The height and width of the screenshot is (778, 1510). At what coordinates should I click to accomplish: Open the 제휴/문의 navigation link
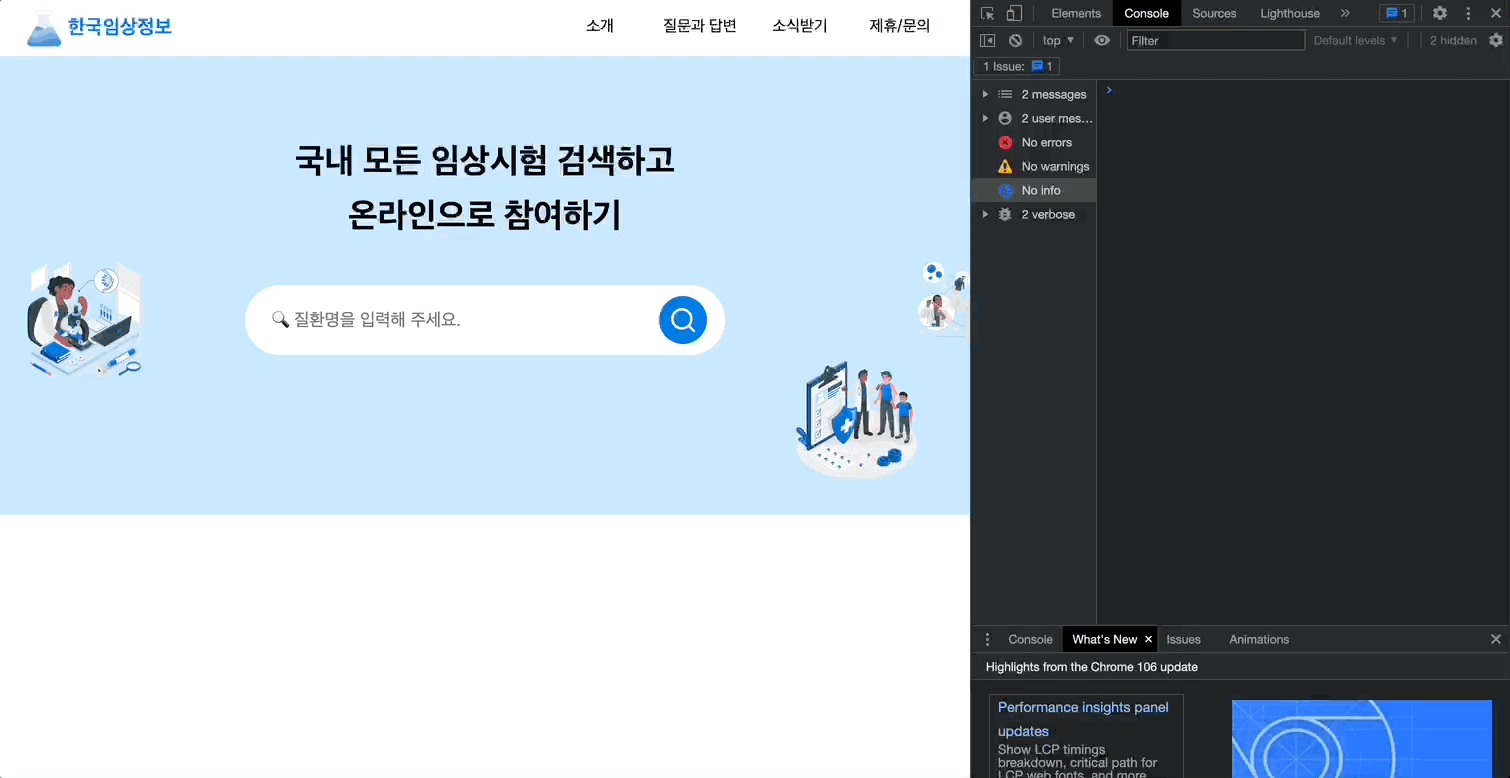[900, 26]
